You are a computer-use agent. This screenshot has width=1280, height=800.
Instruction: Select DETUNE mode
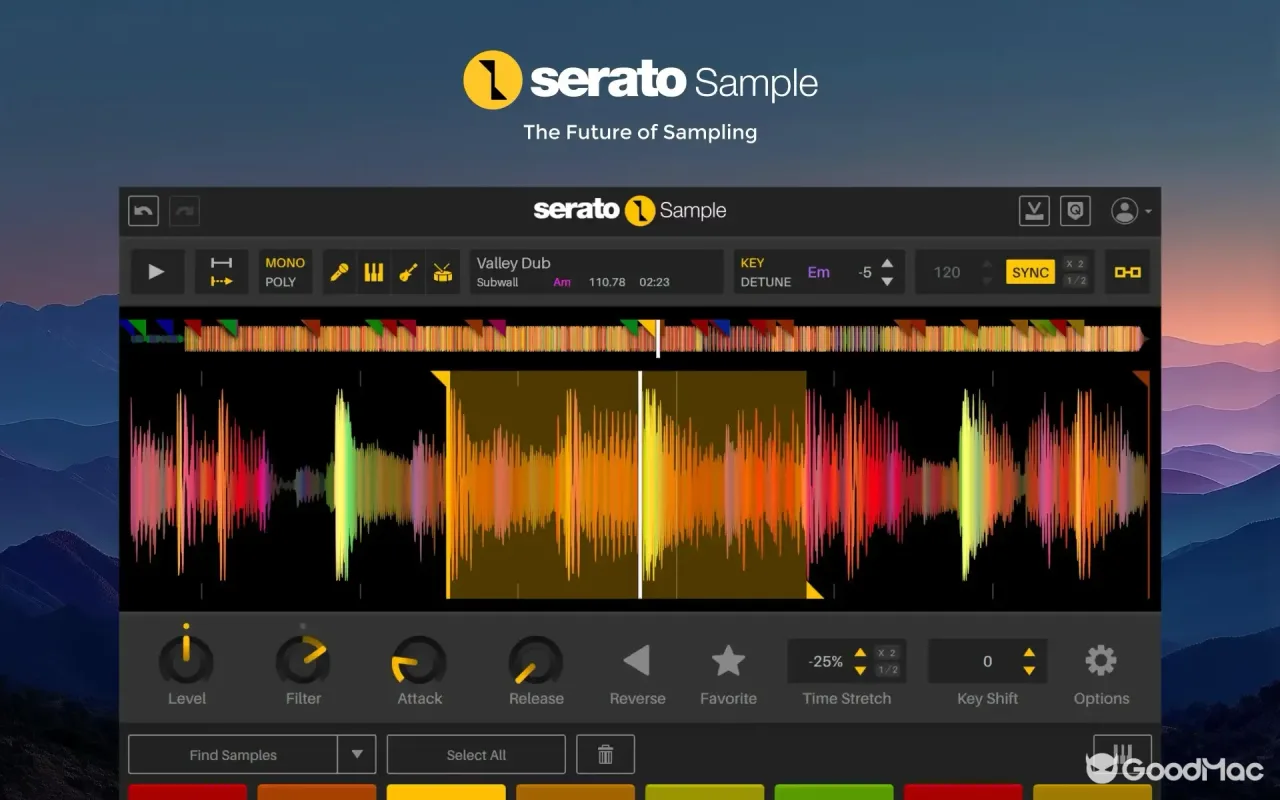click(x=766, y=282)
